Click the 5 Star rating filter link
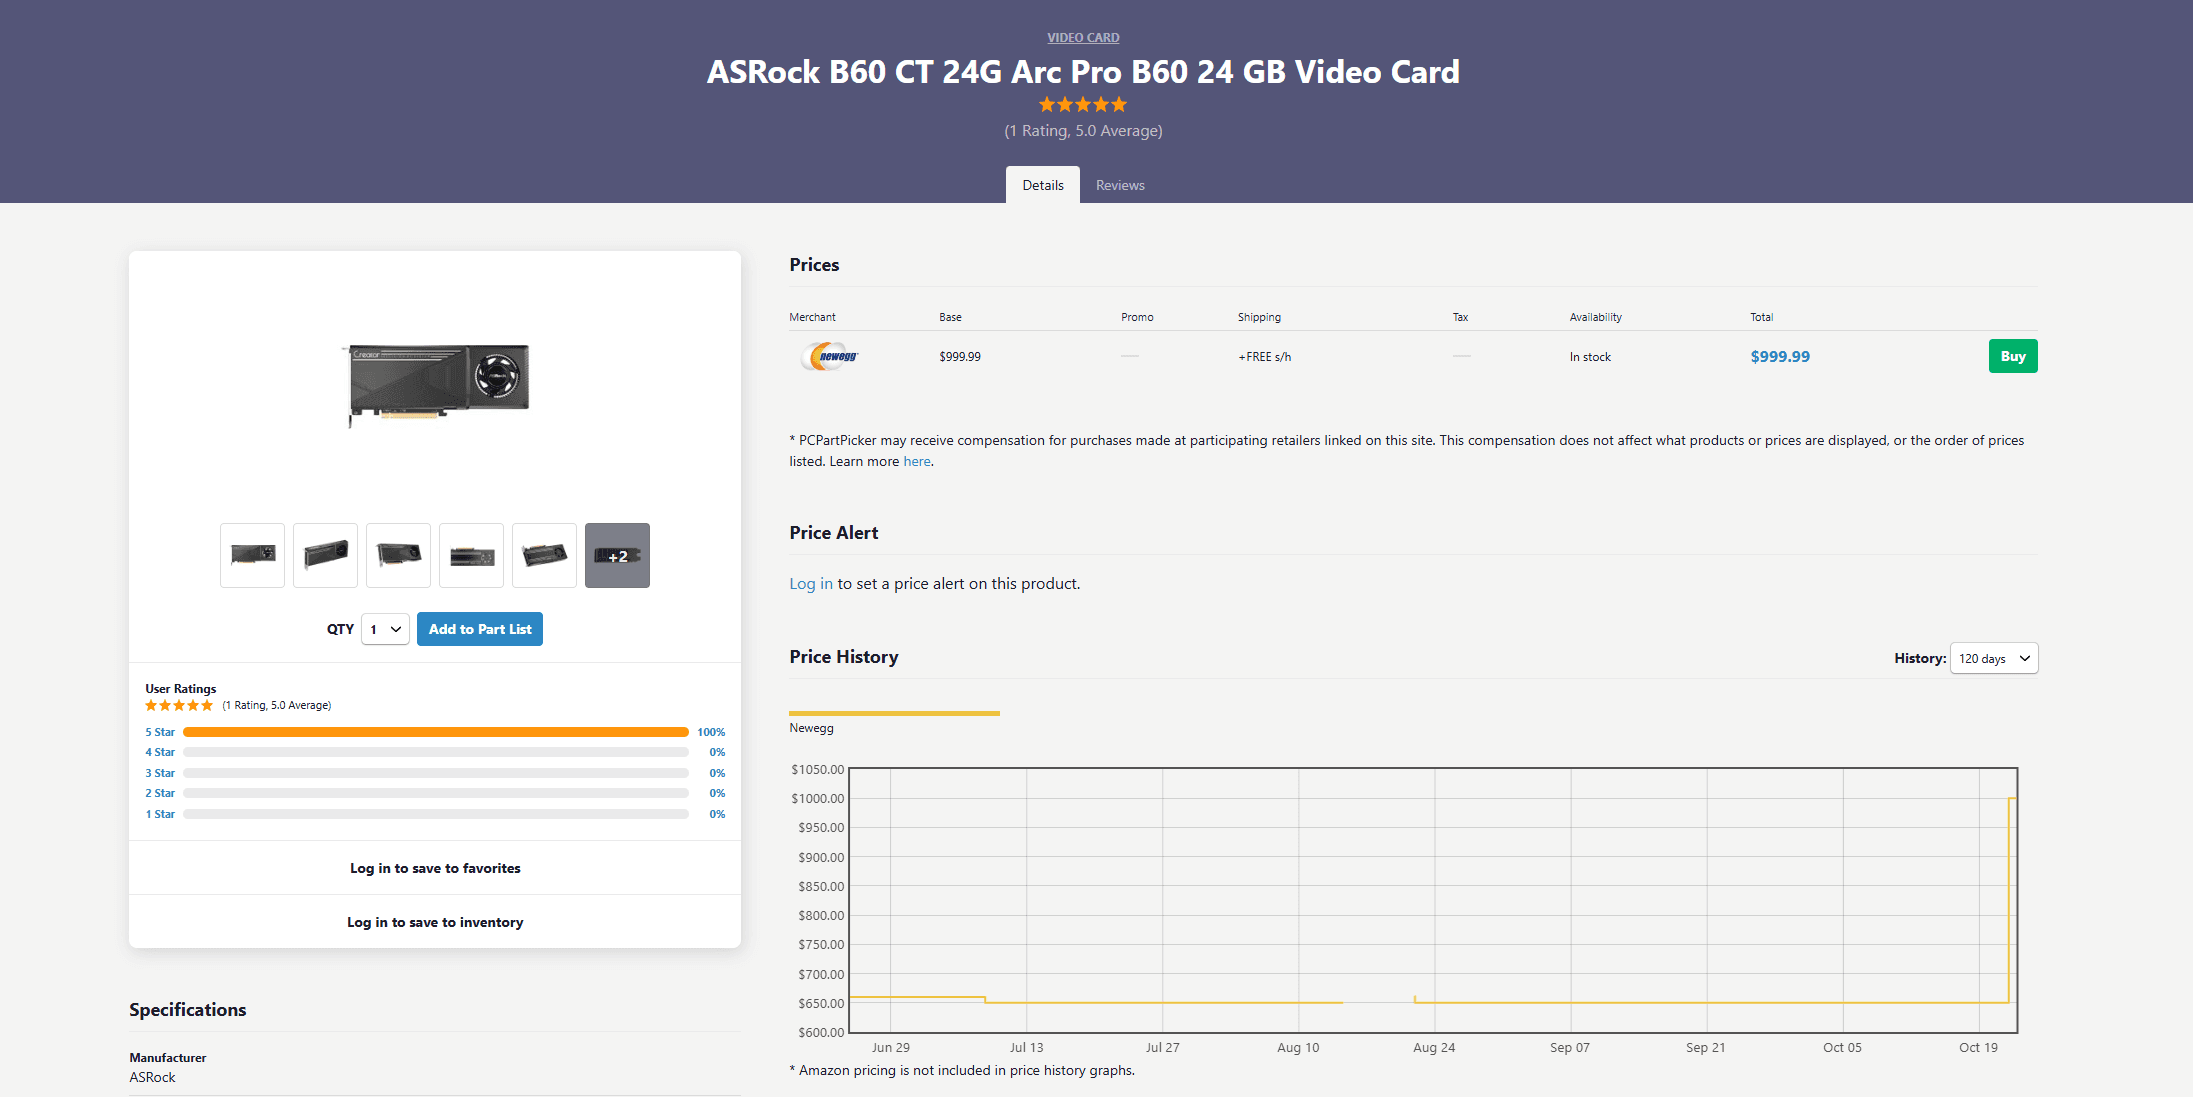2193x1097 pixels. [160, 732]
